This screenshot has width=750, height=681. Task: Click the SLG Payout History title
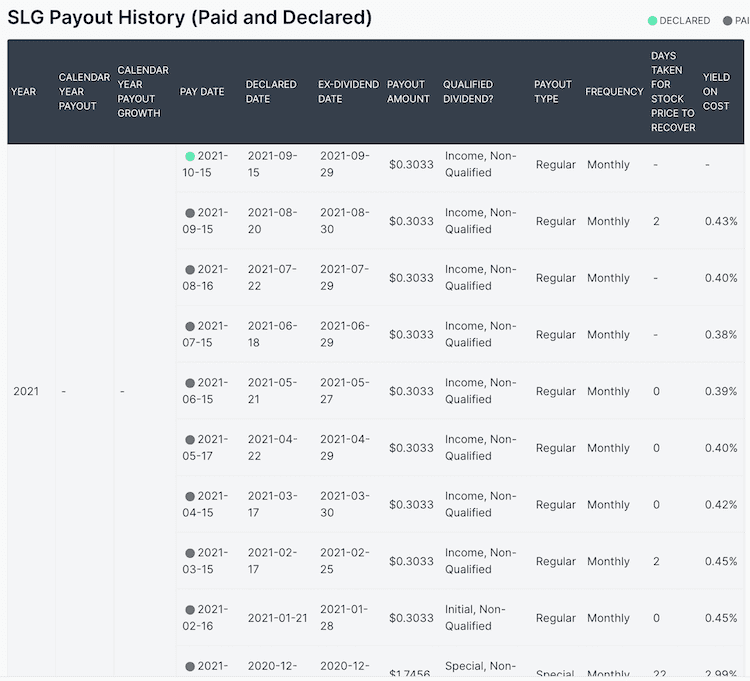tap(189, 18)
